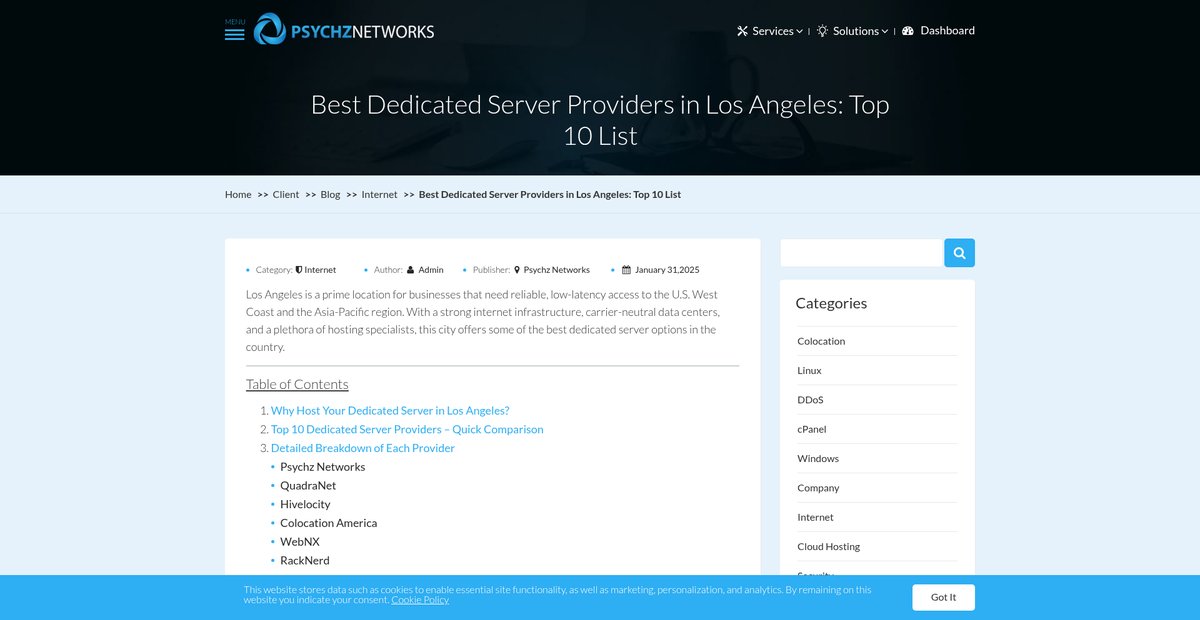Viewport: 1200px width, 620px height.
Task: Open the Company category
Action: point(818,488)
